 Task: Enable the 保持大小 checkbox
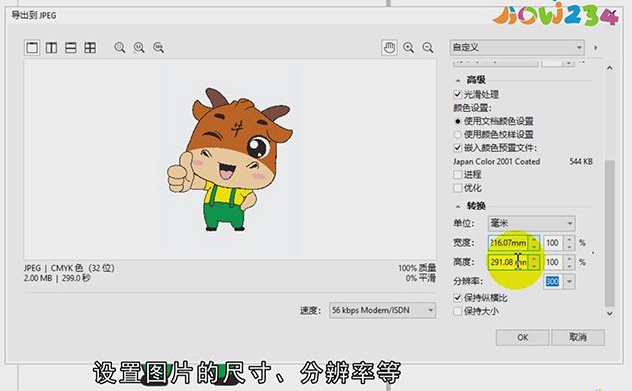457,311
